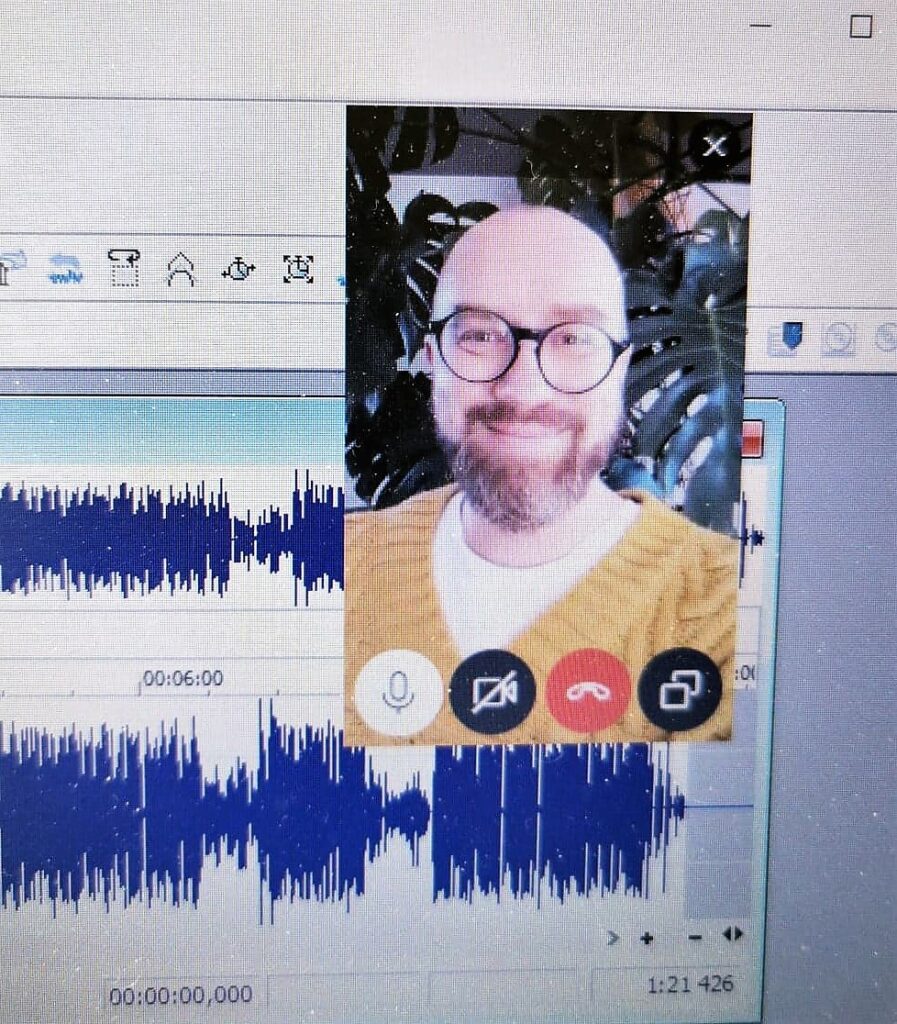The height and width of the screenshot is (1024, 897).
Task: Hang up with the red end-call button
Action: coord(588,691)
